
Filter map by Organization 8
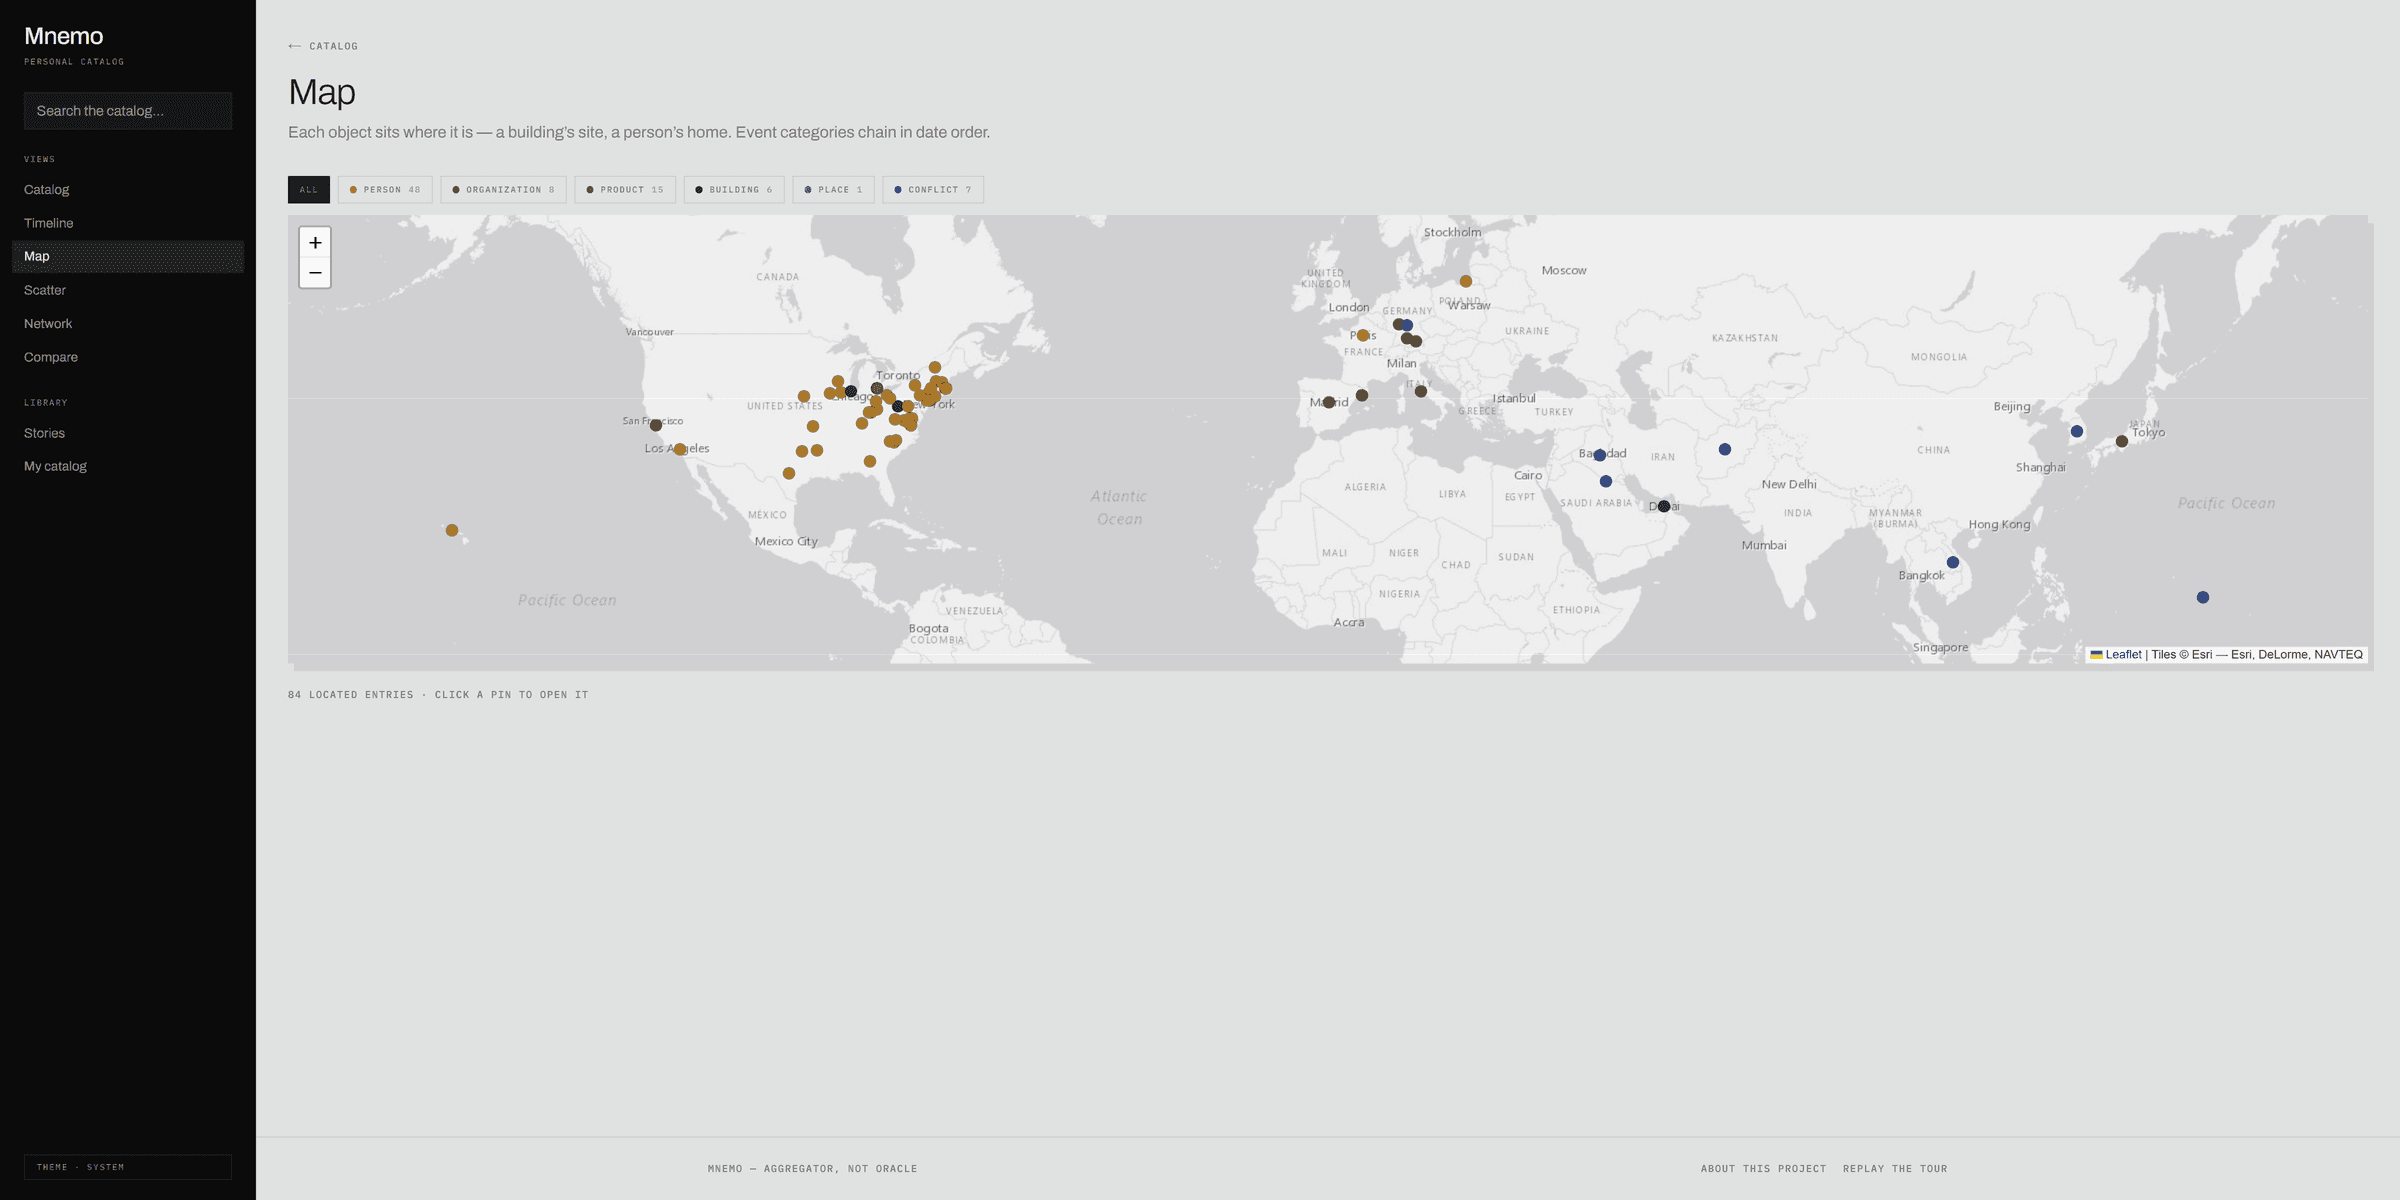[503, 190]
